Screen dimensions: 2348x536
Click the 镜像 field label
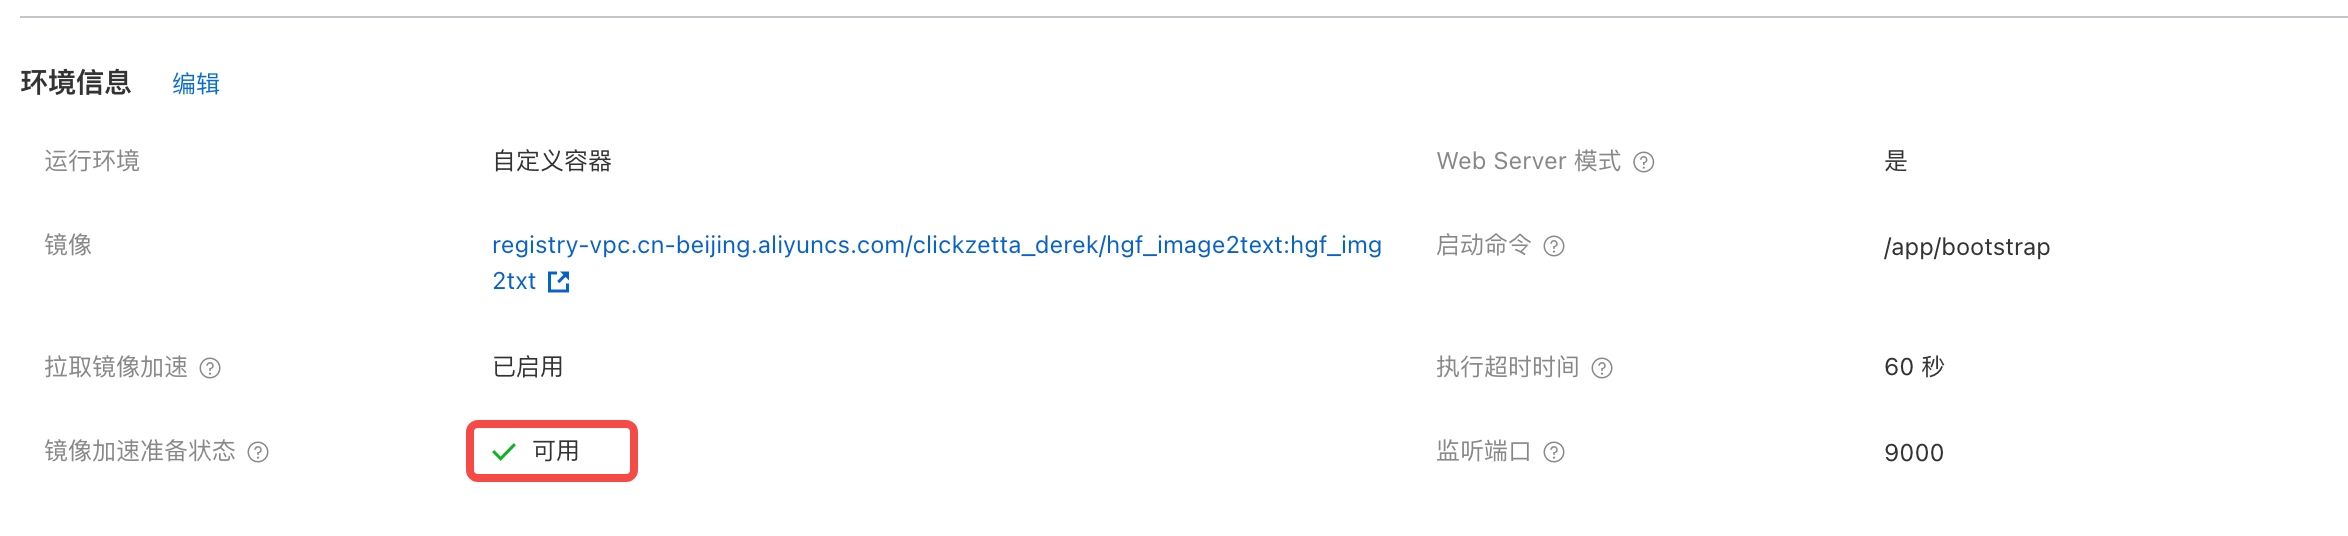(68, 245)
